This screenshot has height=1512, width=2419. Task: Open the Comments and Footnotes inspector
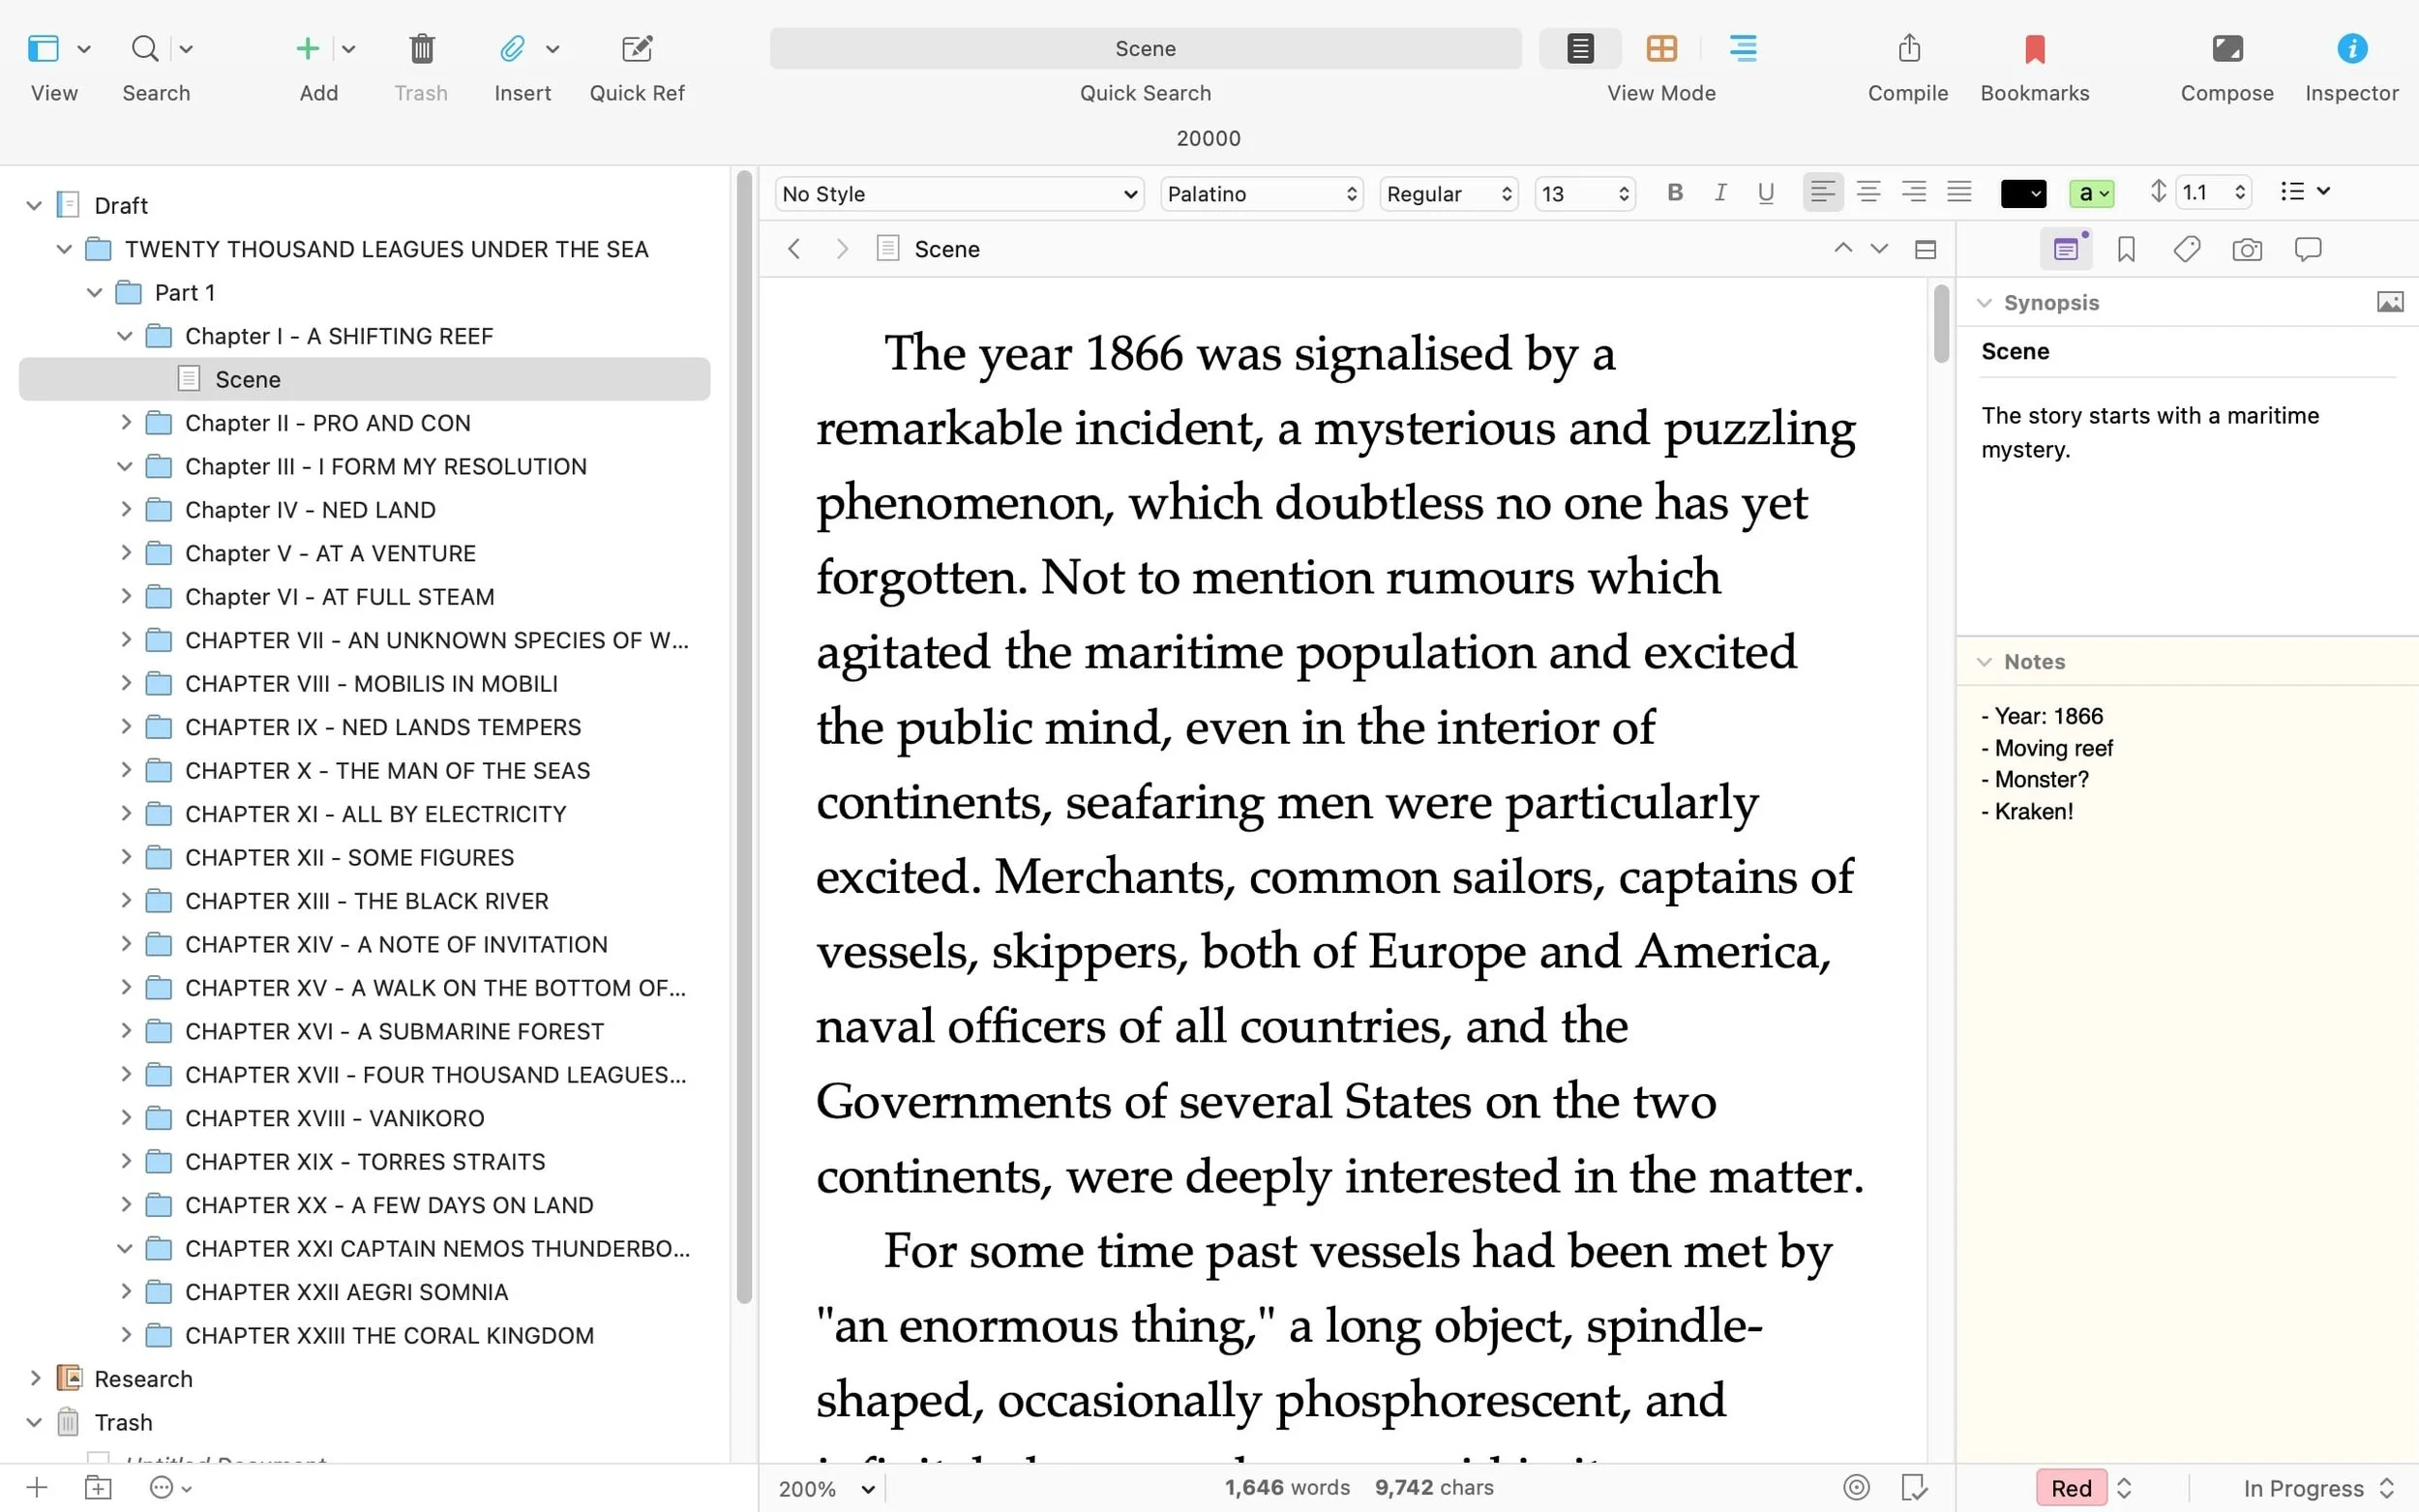pyautogui.click(x=2307, y=248)
